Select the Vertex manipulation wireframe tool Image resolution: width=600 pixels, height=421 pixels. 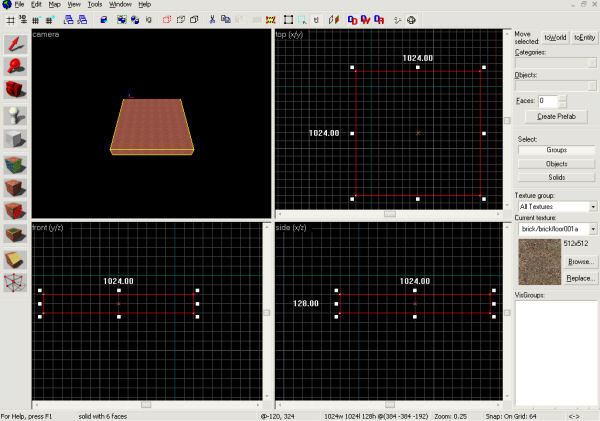click(15, 283)
